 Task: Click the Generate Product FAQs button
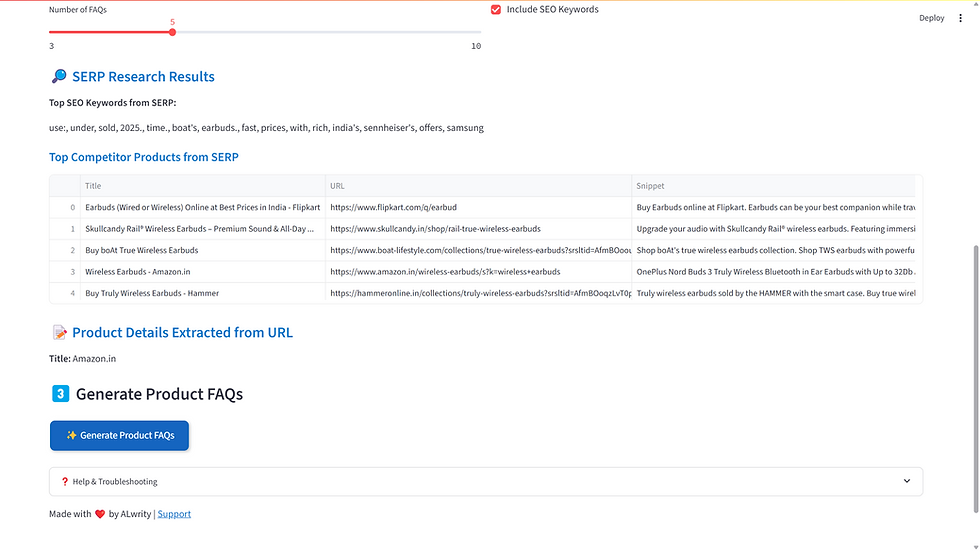tap(119, 435)
